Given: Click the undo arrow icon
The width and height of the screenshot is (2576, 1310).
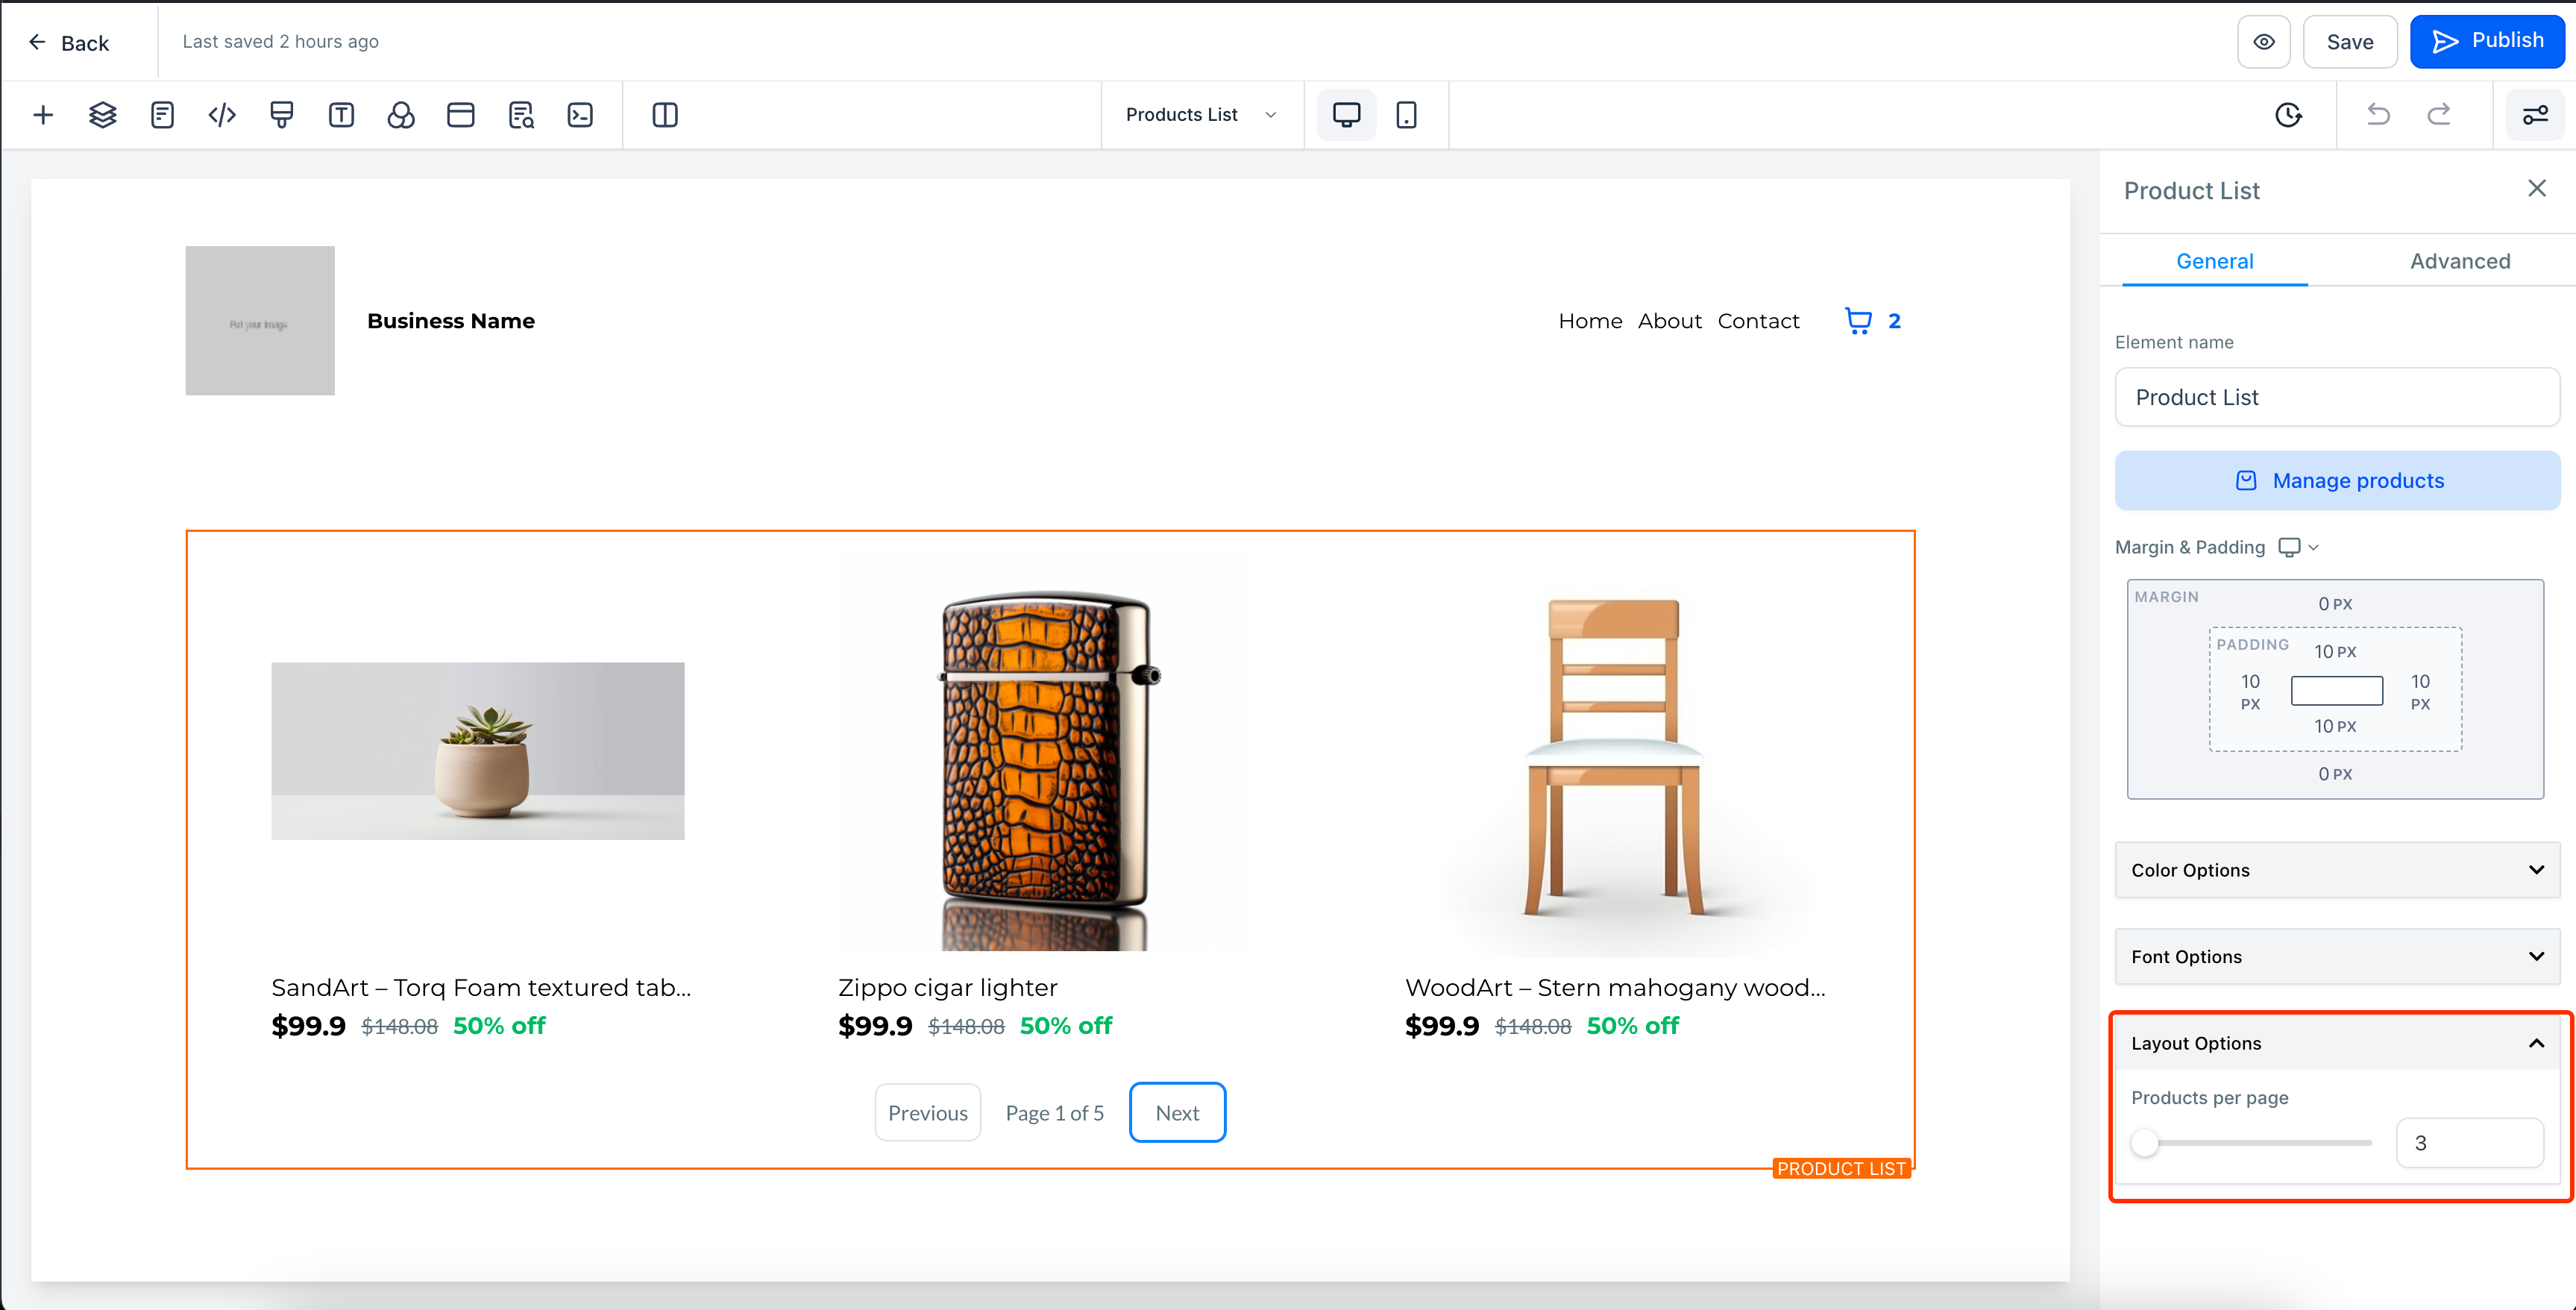Looking at the screenshot, I should (x=2378, y=115).
